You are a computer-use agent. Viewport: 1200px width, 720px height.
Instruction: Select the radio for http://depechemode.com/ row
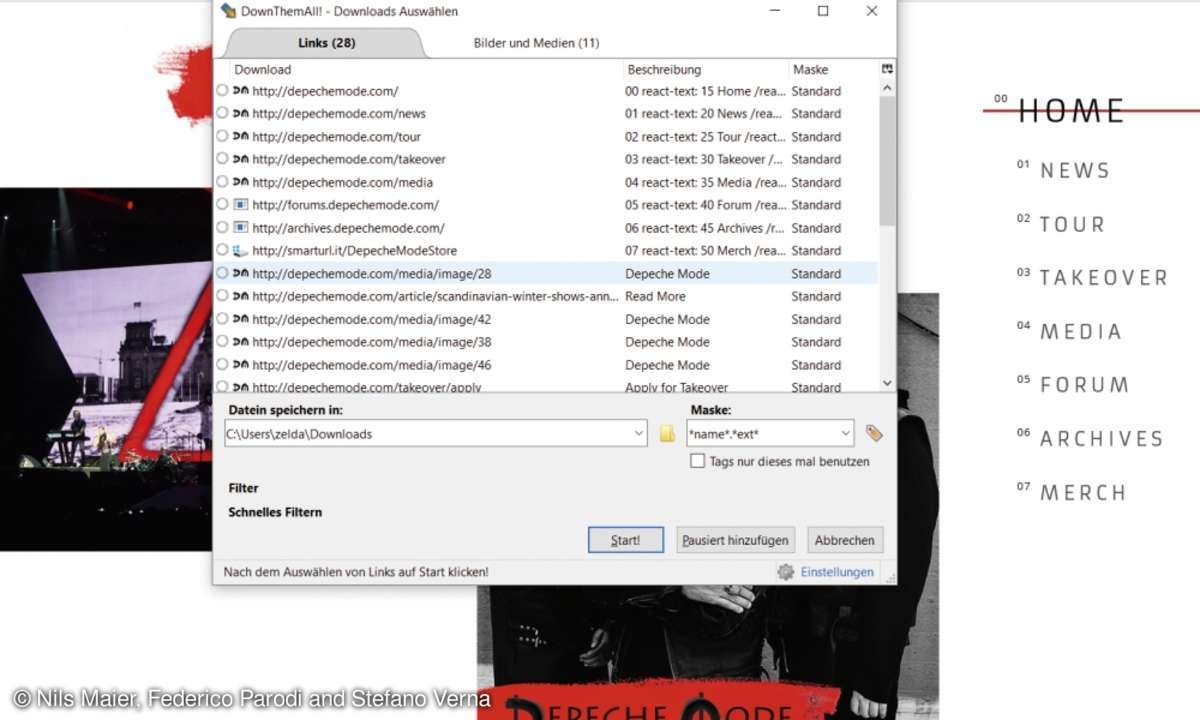coord(222,90)
